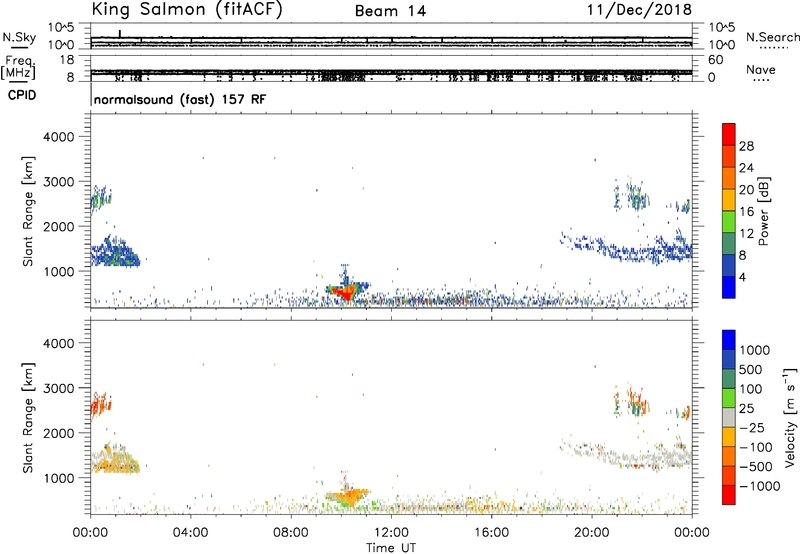Click the 'Beam 14' label

[x=390, y=11]
